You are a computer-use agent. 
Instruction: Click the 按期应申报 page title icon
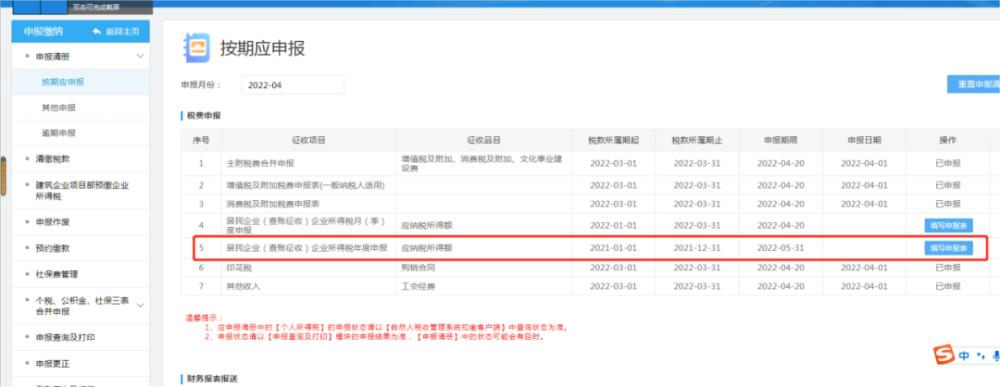coord(196,48)
